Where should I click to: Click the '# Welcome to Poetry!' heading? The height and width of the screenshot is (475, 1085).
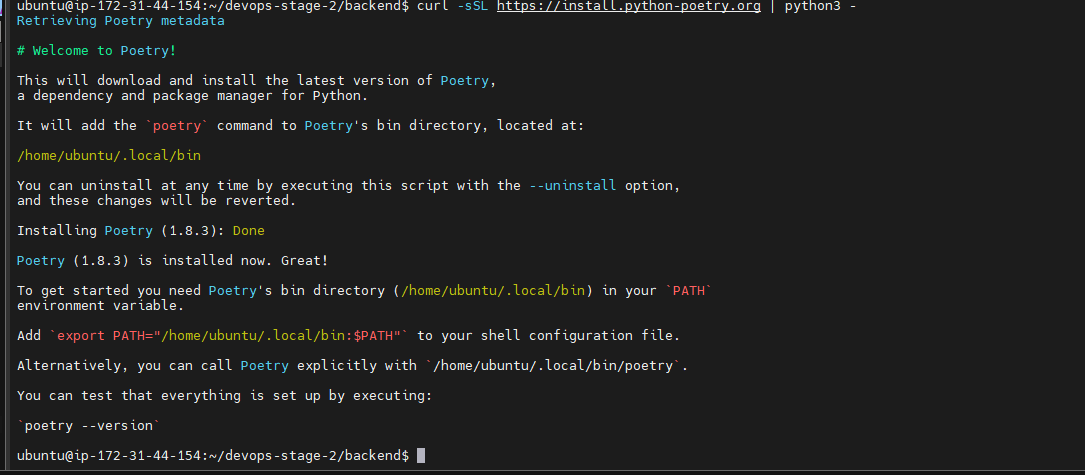pos(97,51)
